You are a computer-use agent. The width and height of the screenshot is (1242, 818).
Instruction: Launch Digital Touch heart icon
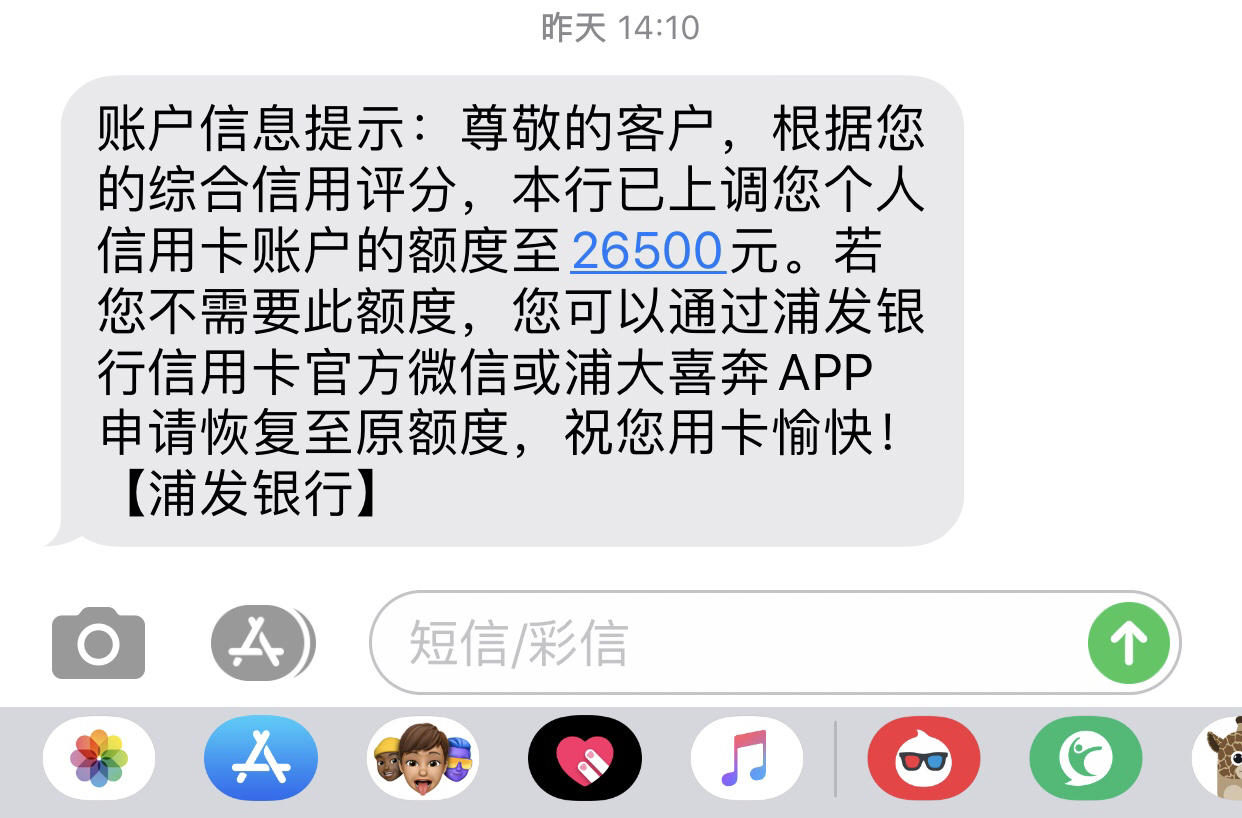pos(585,758)
